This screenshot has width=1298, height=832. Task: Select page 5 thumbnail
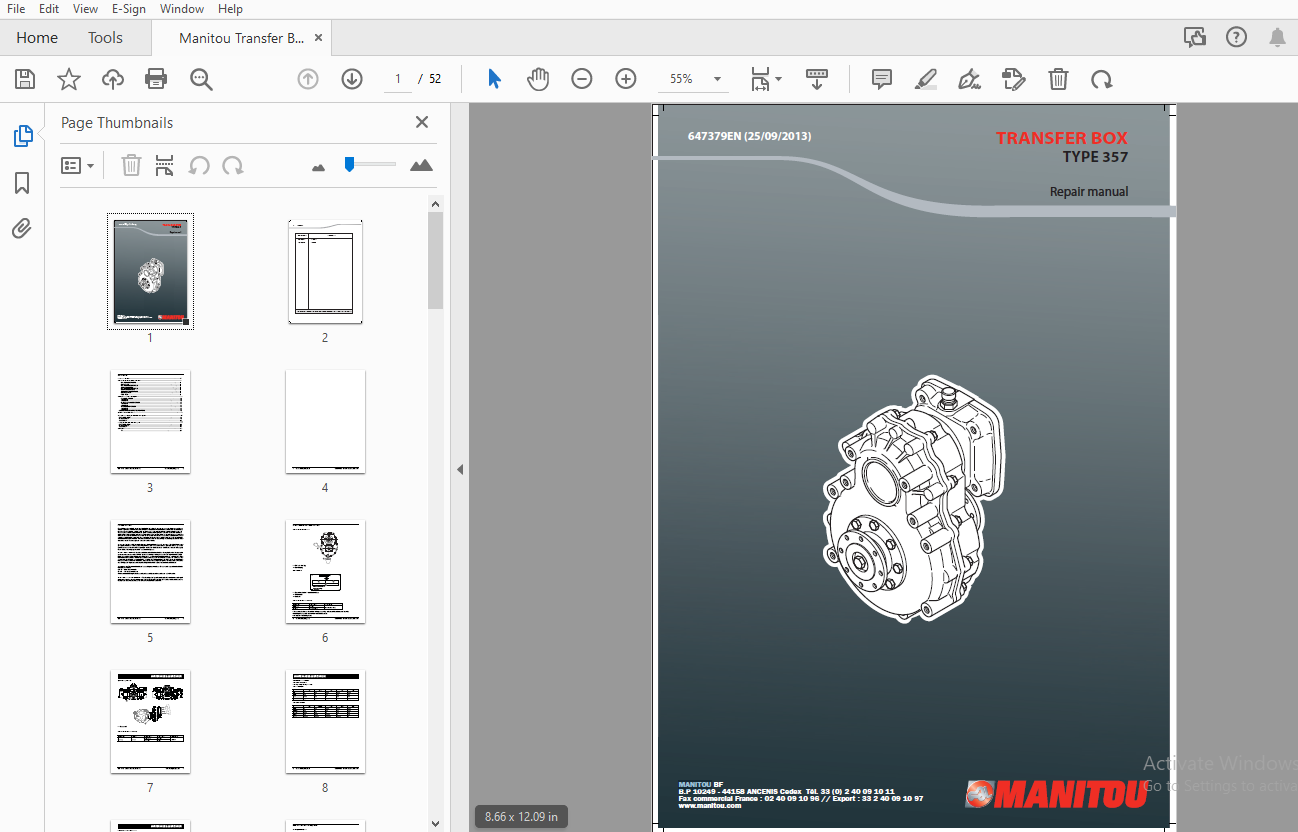pyautogui.click(x=150, y=571)
